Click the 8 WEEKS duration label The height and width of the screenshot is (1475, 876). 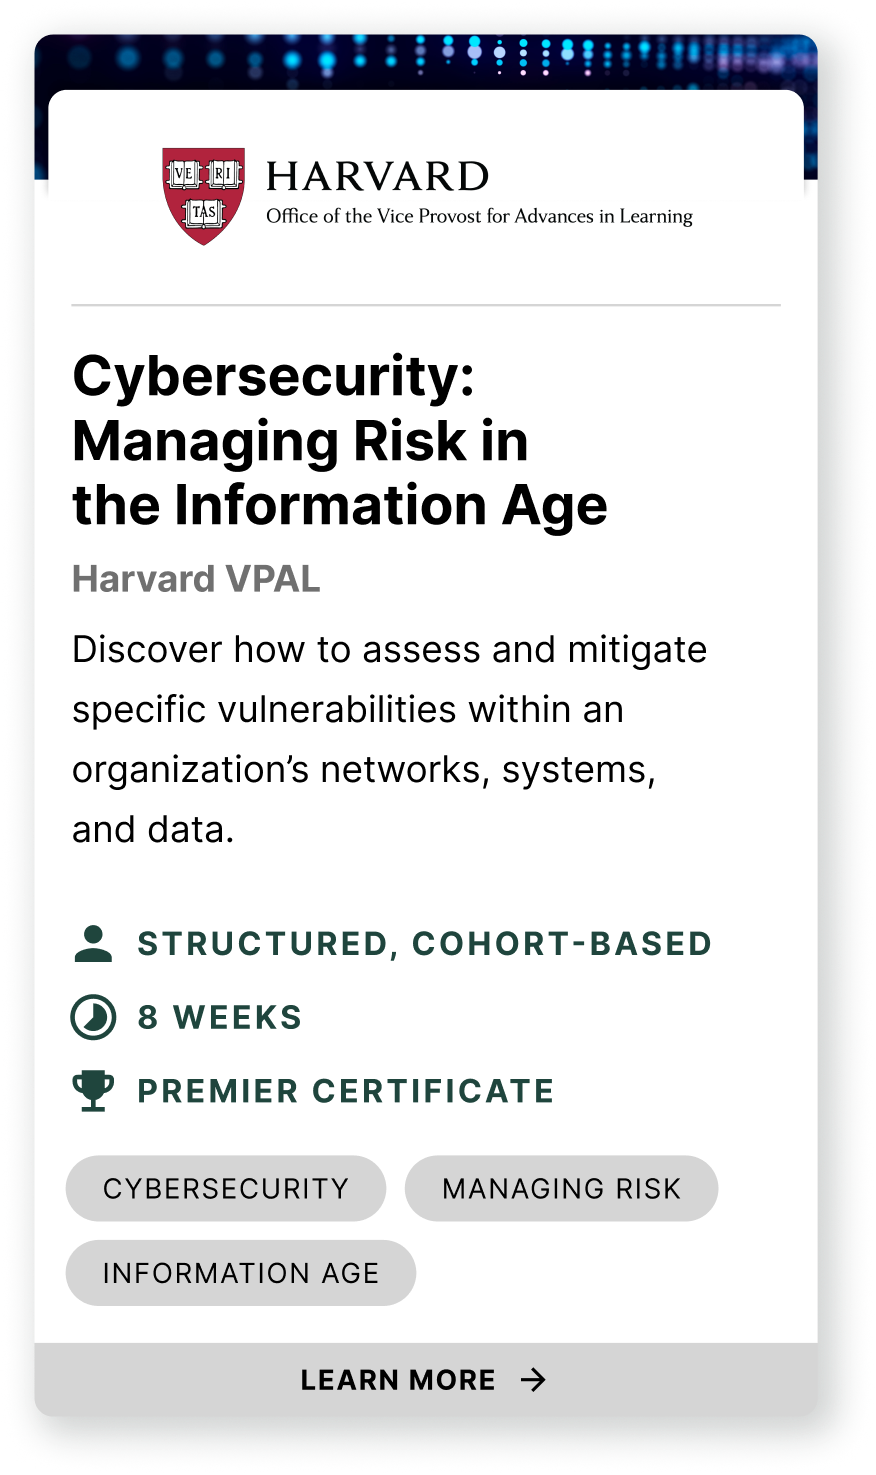tap(220, 1017)
